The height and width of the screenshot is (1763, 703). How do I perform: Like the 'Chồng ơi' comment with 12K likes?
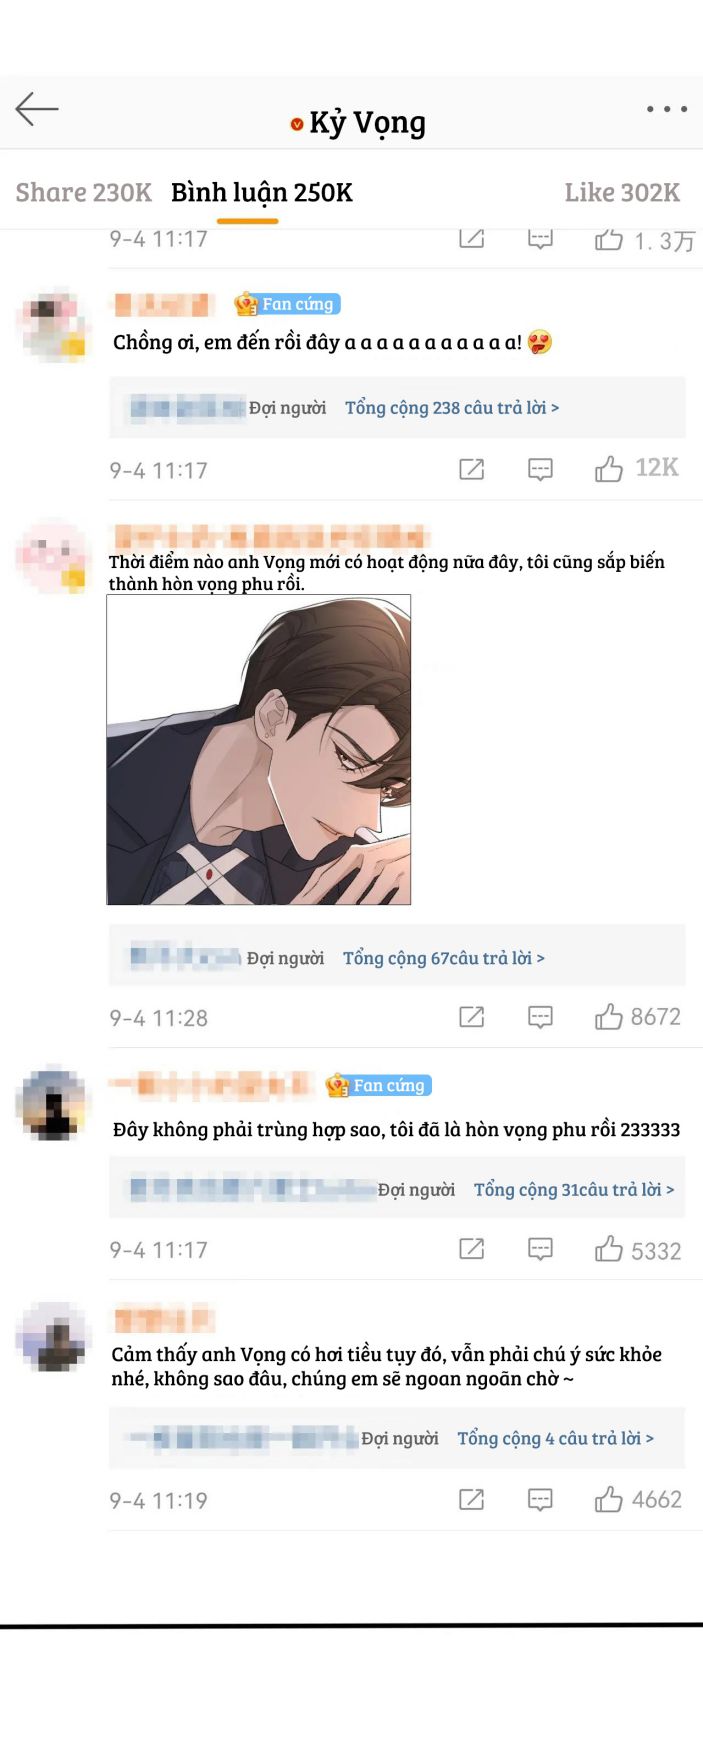pos(608,468)
